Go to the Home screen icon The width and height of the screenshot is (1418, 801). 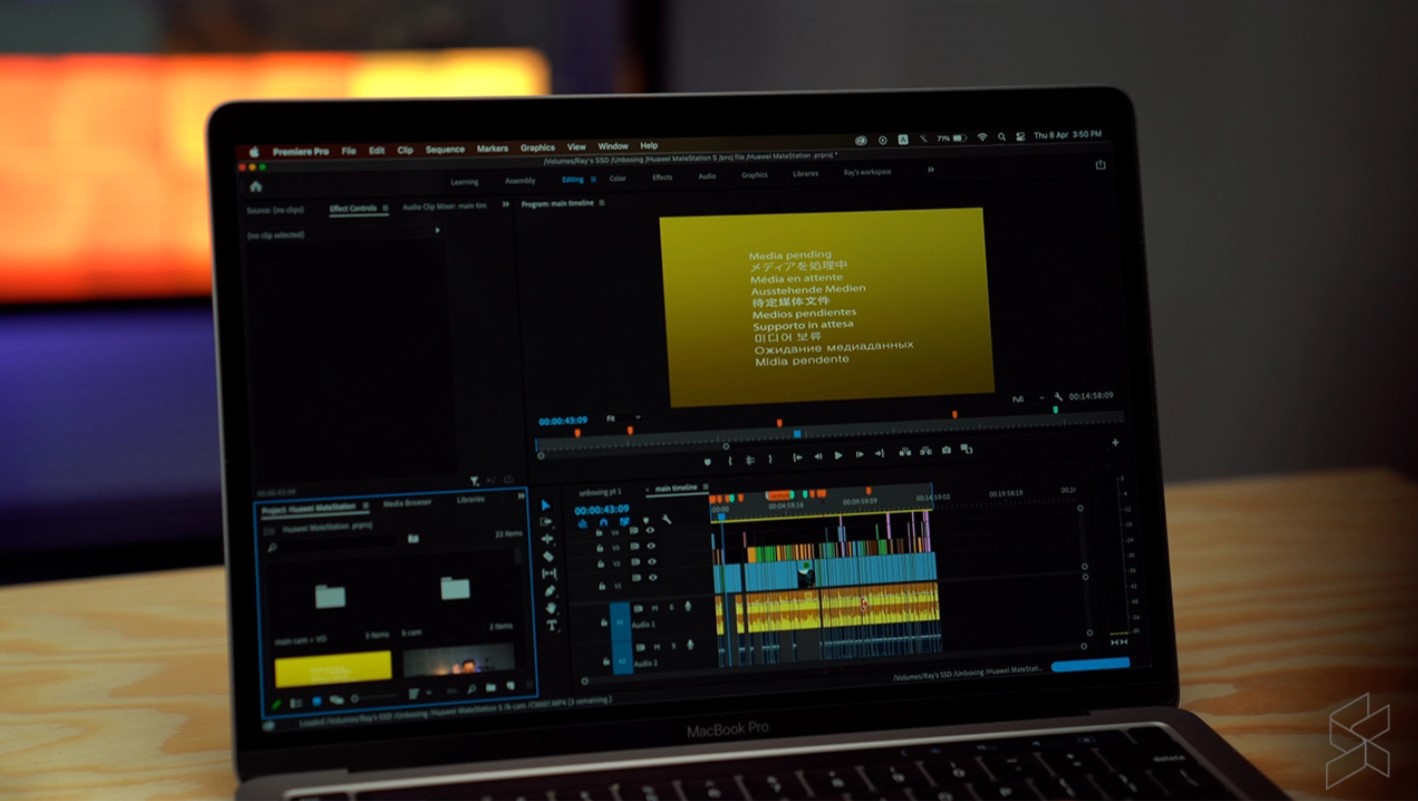[256, 187]
